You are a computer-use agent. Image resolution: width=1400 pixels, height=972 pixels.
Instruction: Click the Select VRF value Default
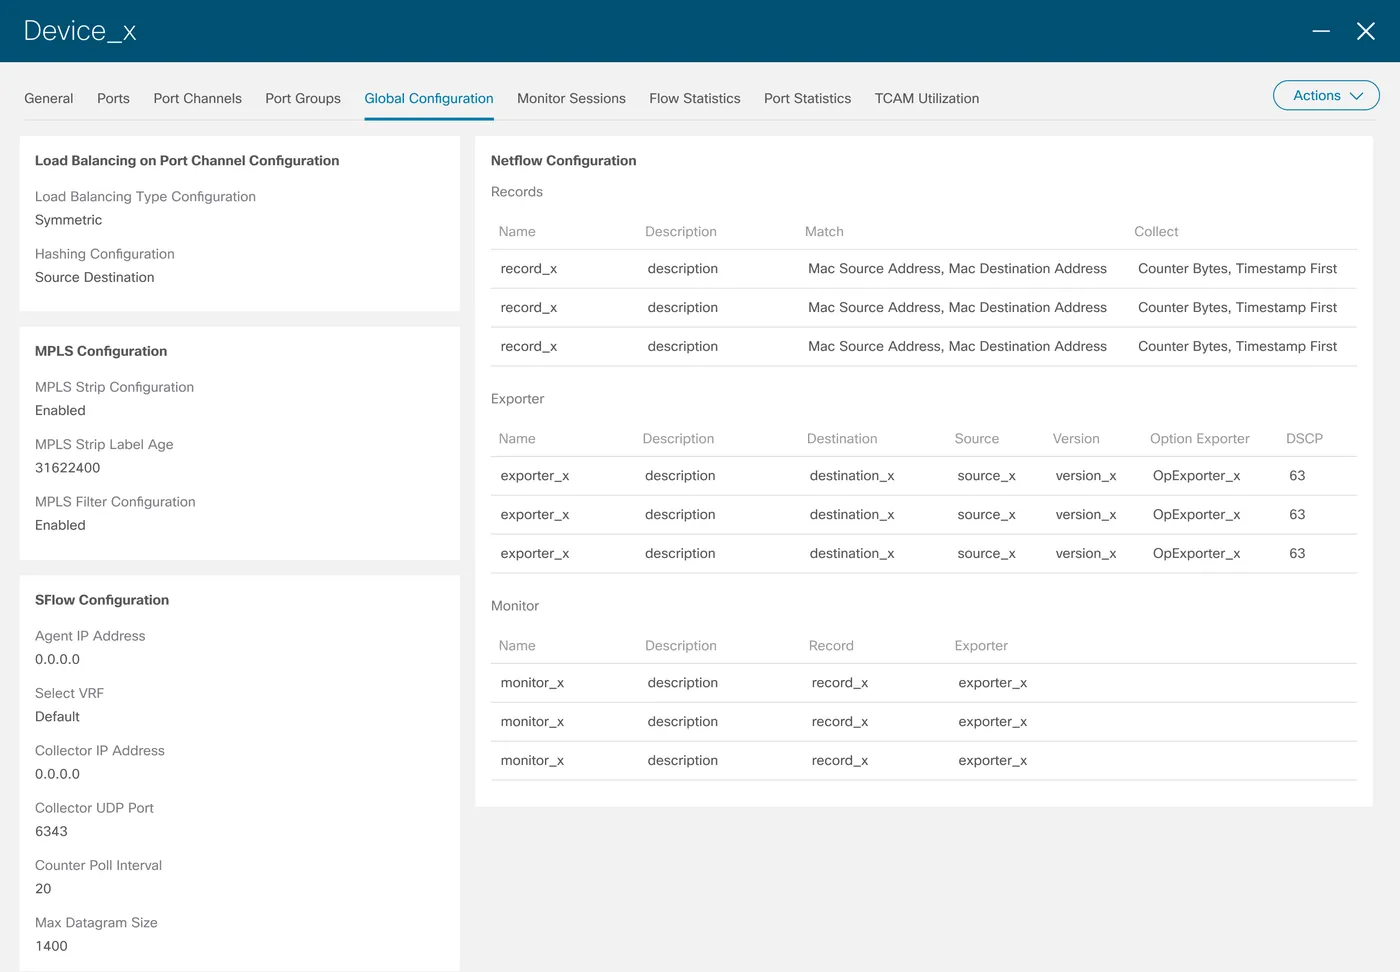click(57, 716)
